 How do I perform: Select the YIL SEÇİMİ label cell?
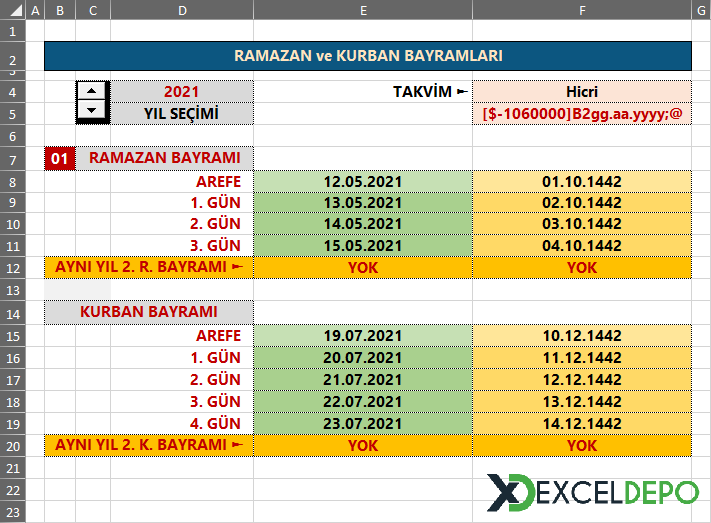coord(181,113)
